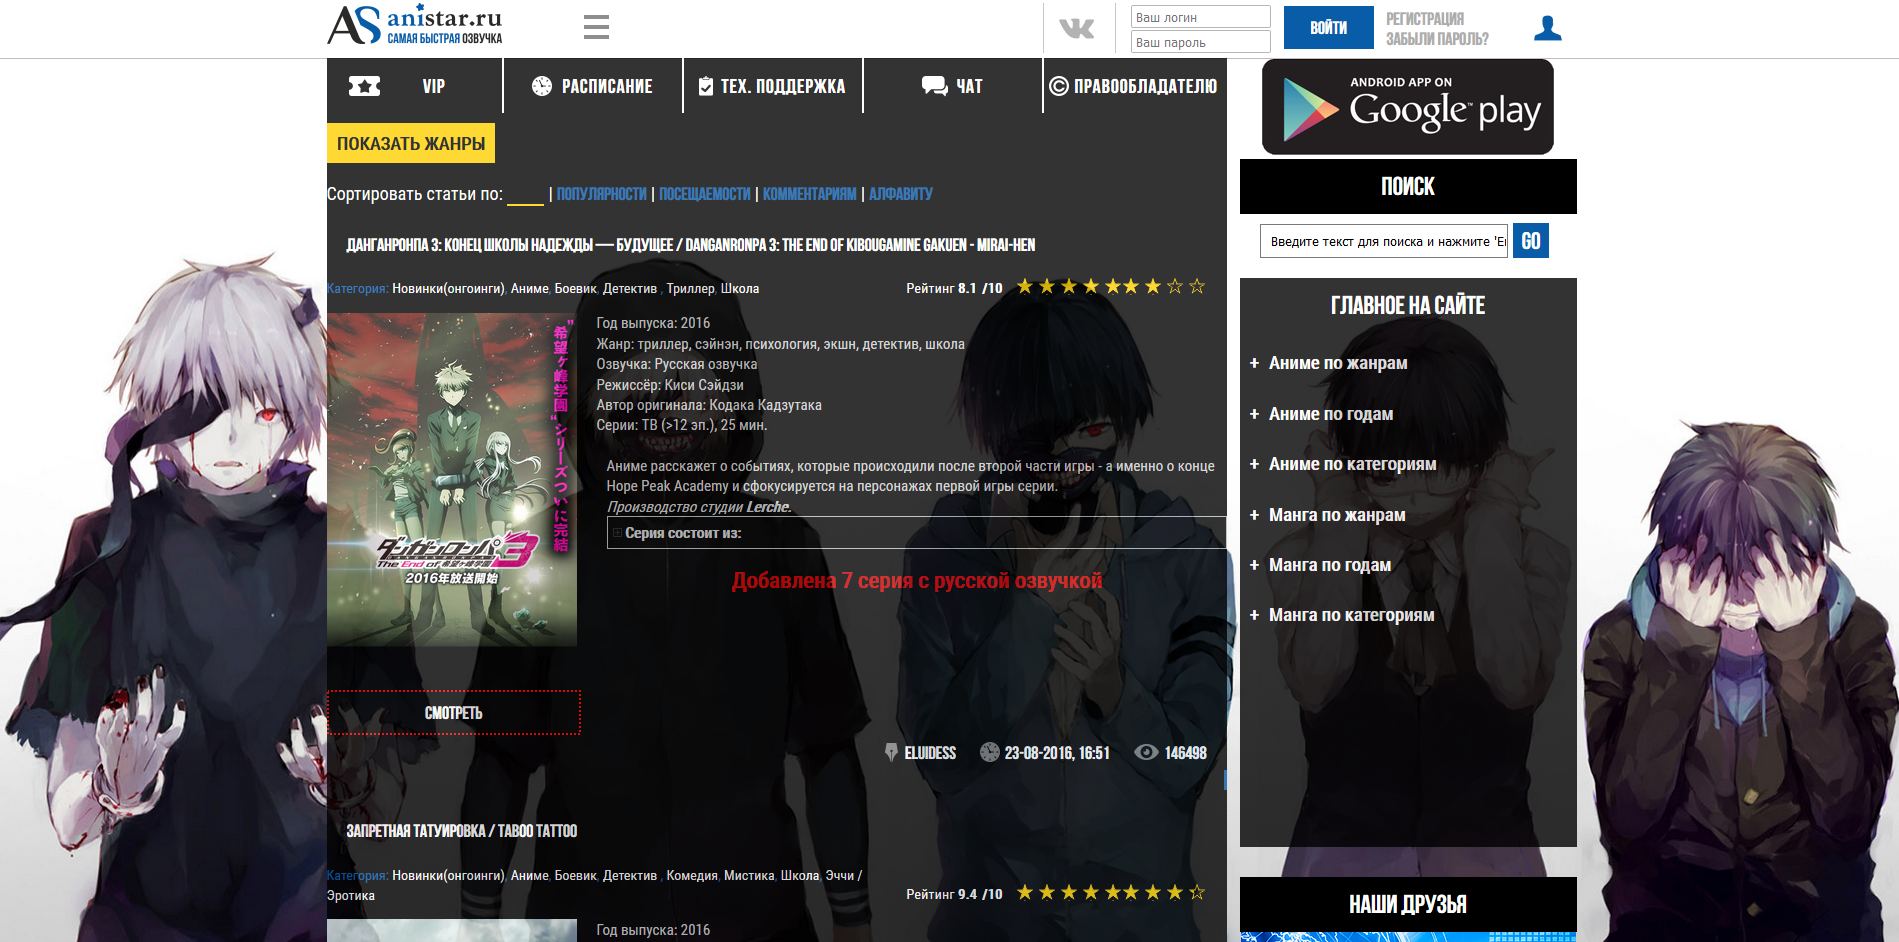Click the VK social login icon
Screen dimensions: 1899x942
(1077, 29)
